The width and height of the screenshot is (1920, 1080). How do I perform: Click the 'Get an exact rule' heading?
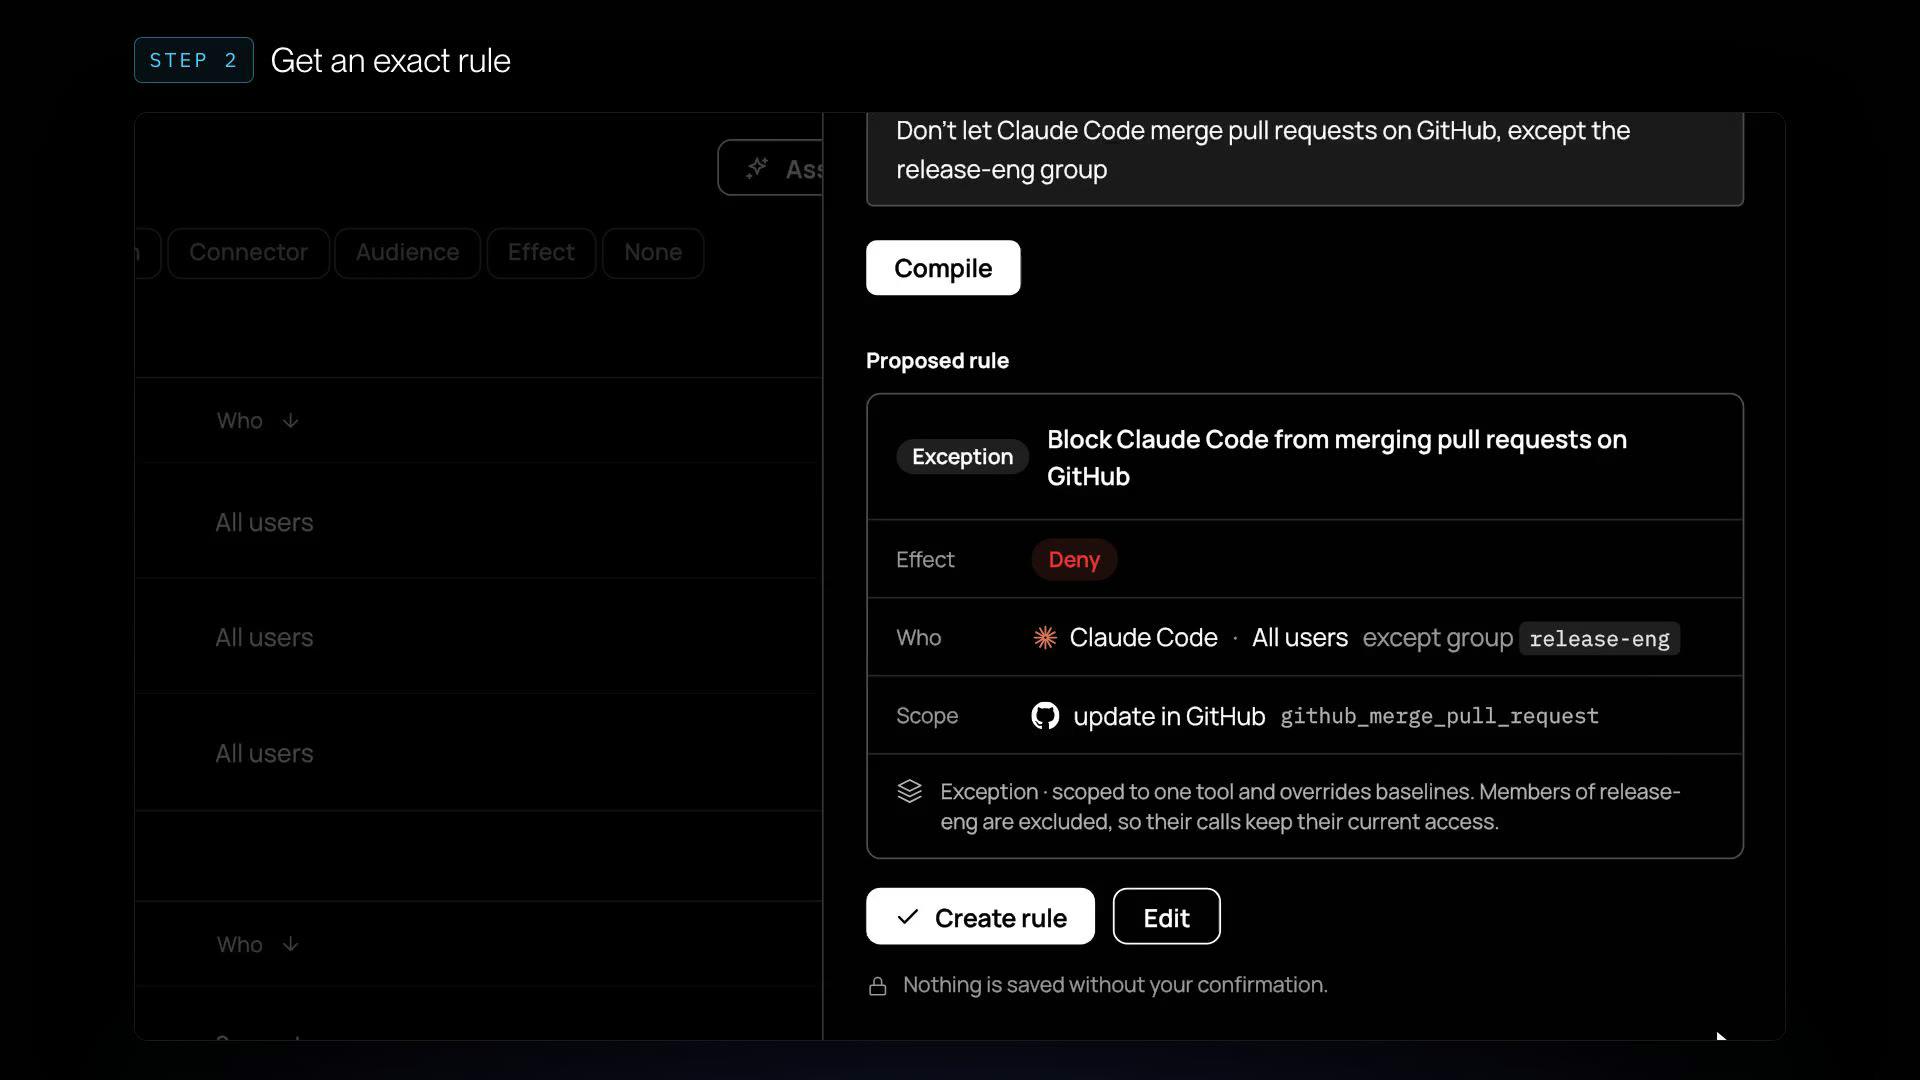(x=390, y=61)
